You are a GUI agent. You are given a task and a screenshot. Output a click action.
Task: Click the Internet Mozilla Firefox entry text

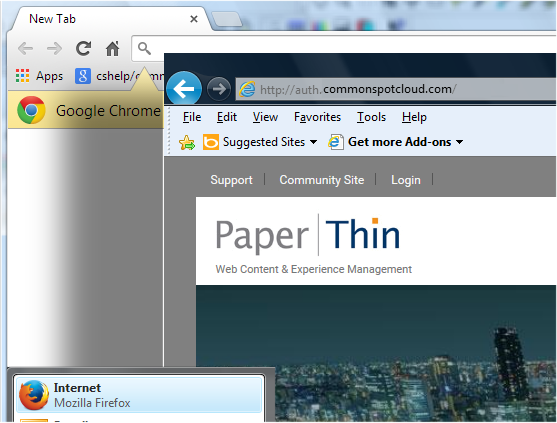[x=92, y=395]
